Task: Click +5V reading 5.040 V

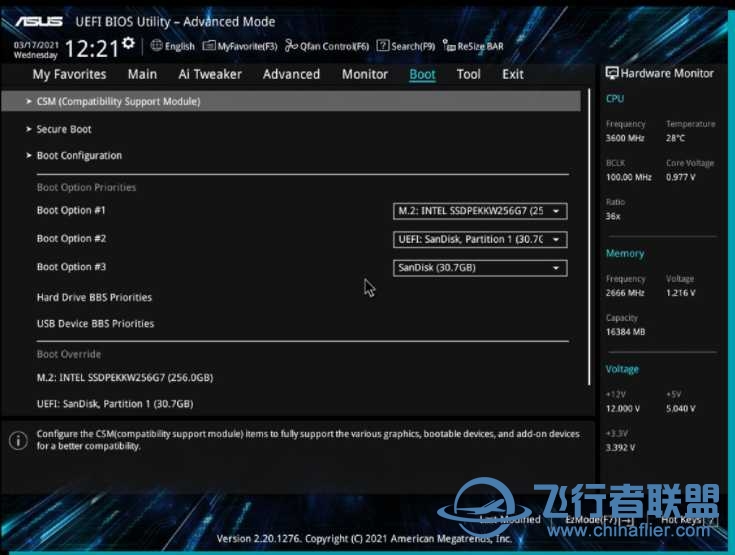Action: pos(681,409)
